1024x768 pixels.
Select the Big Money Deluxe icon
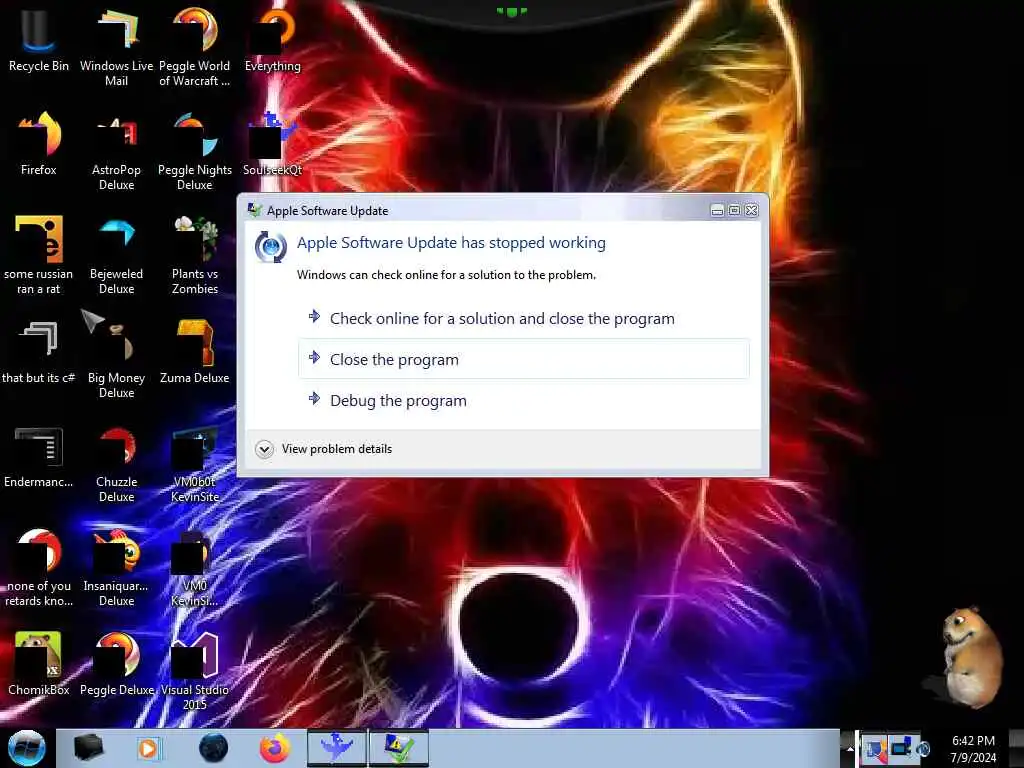click(x=116, y=358)
